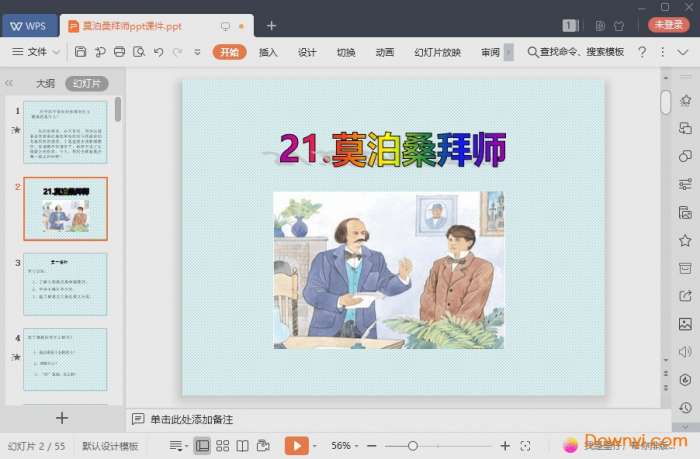
Task: Click the fit slide to window icon
Action: click(525, 446)
